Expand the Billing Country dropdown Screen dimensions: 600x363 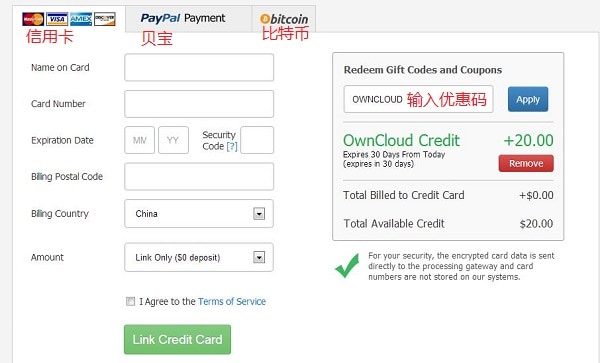[x=199, y=213]
